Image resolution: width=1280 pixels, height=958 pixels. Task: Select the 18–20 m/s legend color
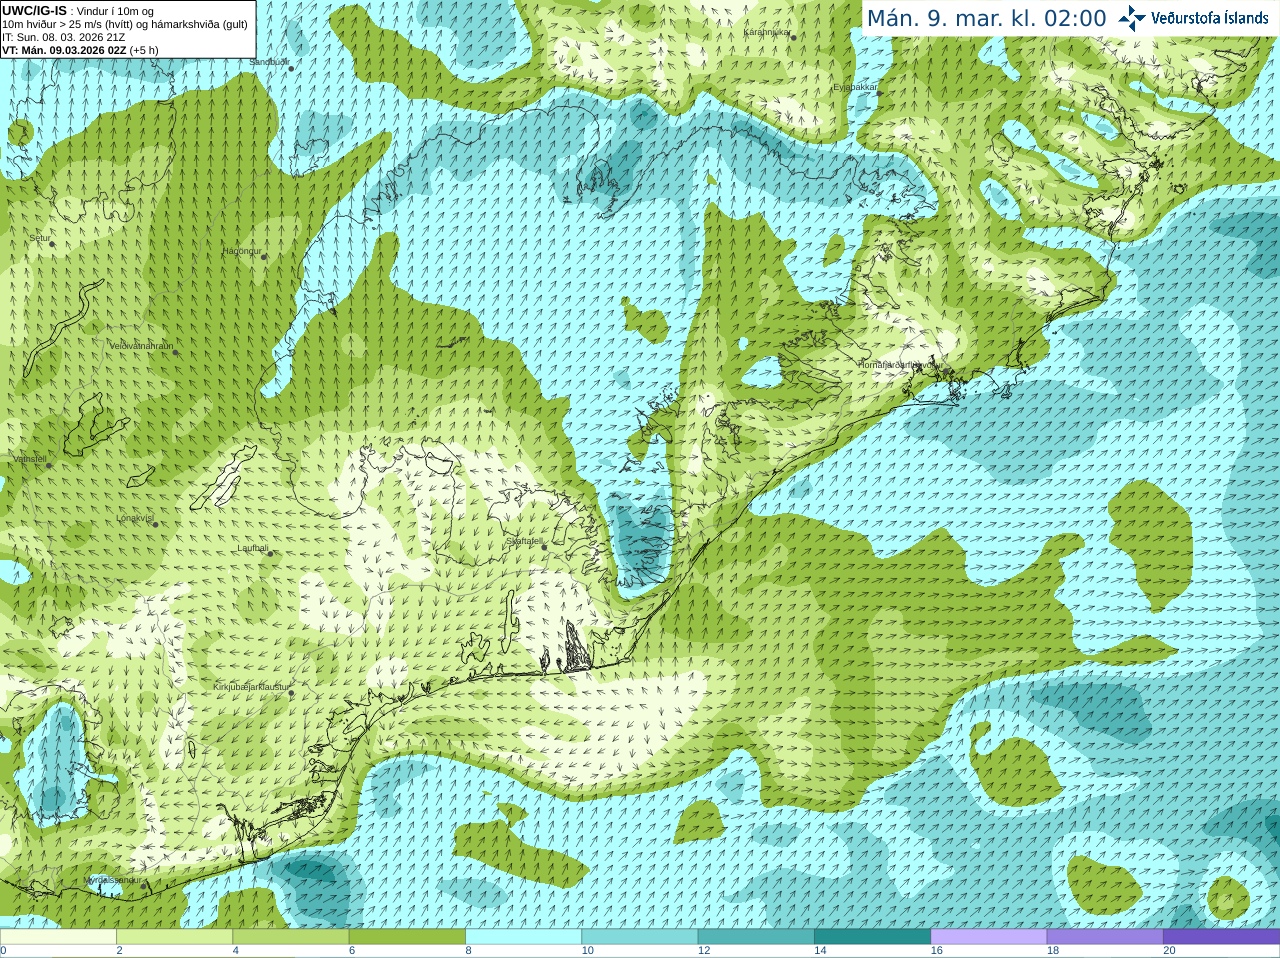(1104, 937)
